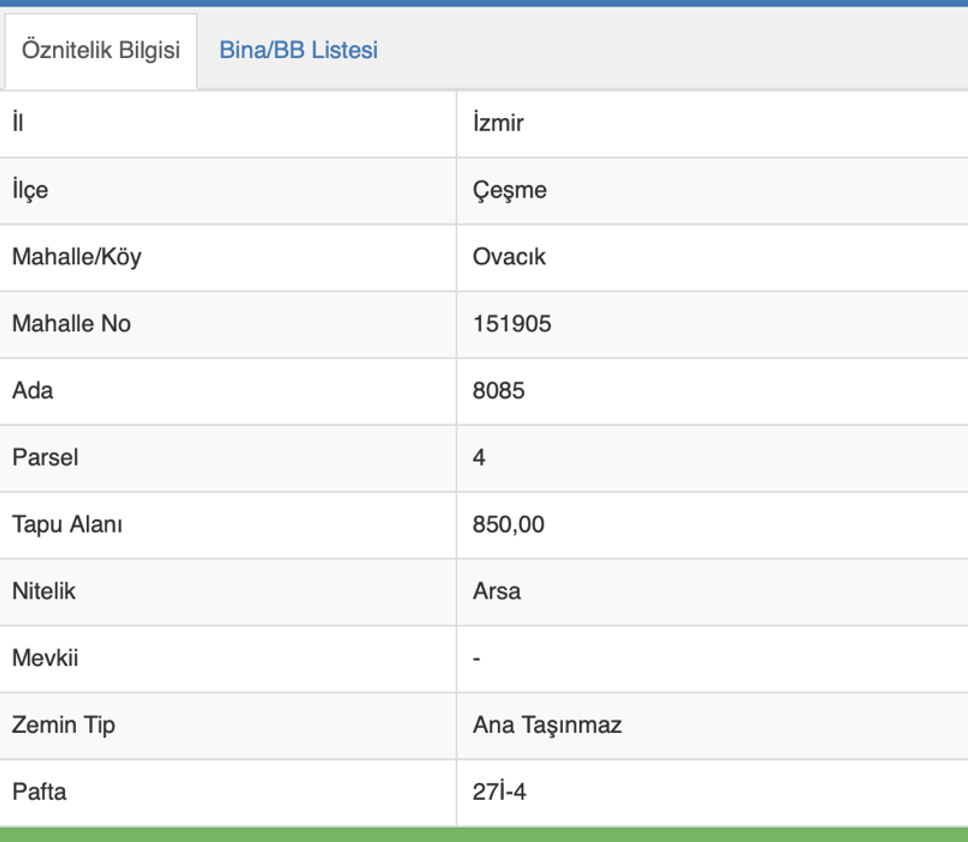Click the Tapu Alanı label
Screen dimensions: 968x842
[x=67, y=525]
